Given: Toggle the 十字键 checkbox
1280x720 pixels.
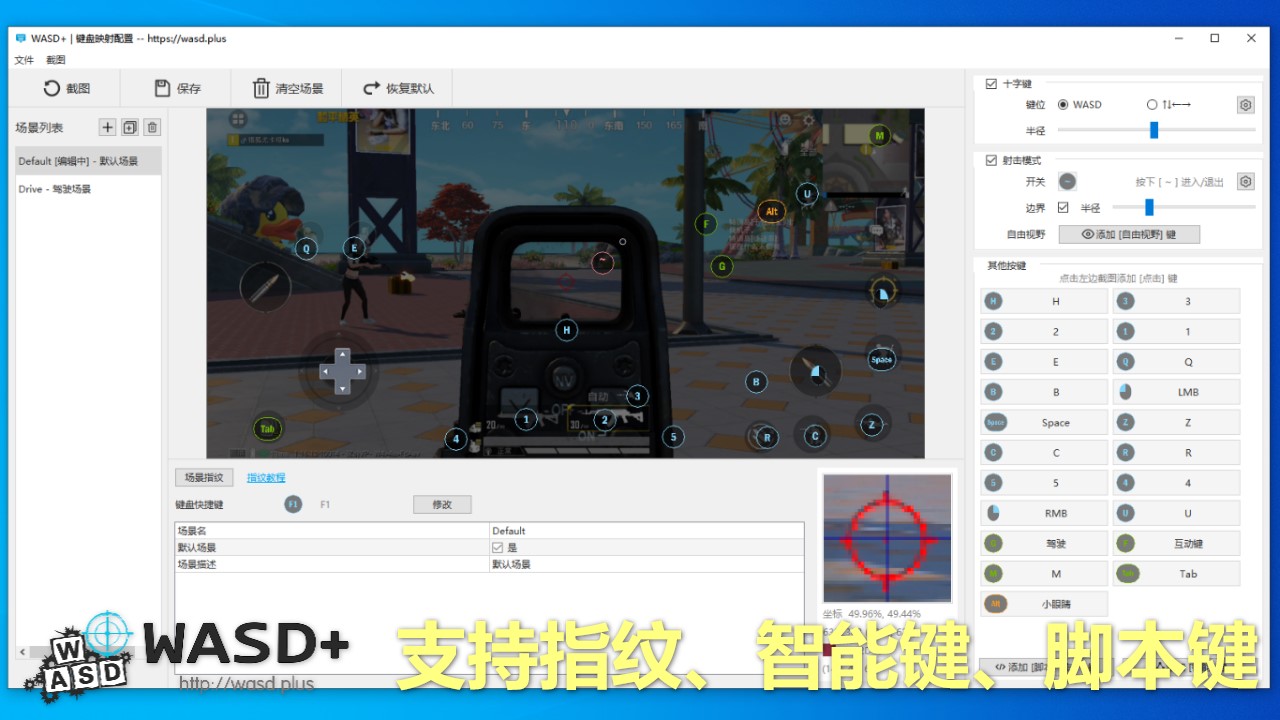Looking at the screenshot, I should [x=991, y=84].
